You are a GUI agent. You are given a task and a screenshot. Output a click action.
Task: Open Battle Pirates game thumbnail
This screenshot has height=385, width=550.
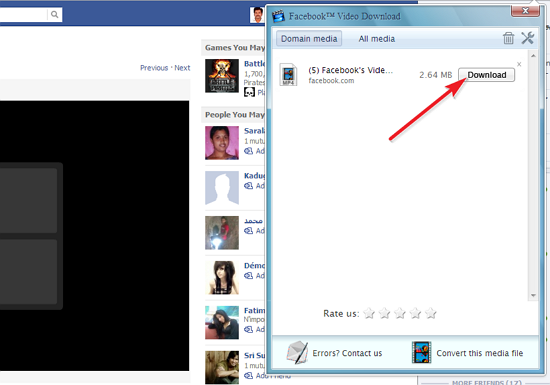tap(222, 76)
